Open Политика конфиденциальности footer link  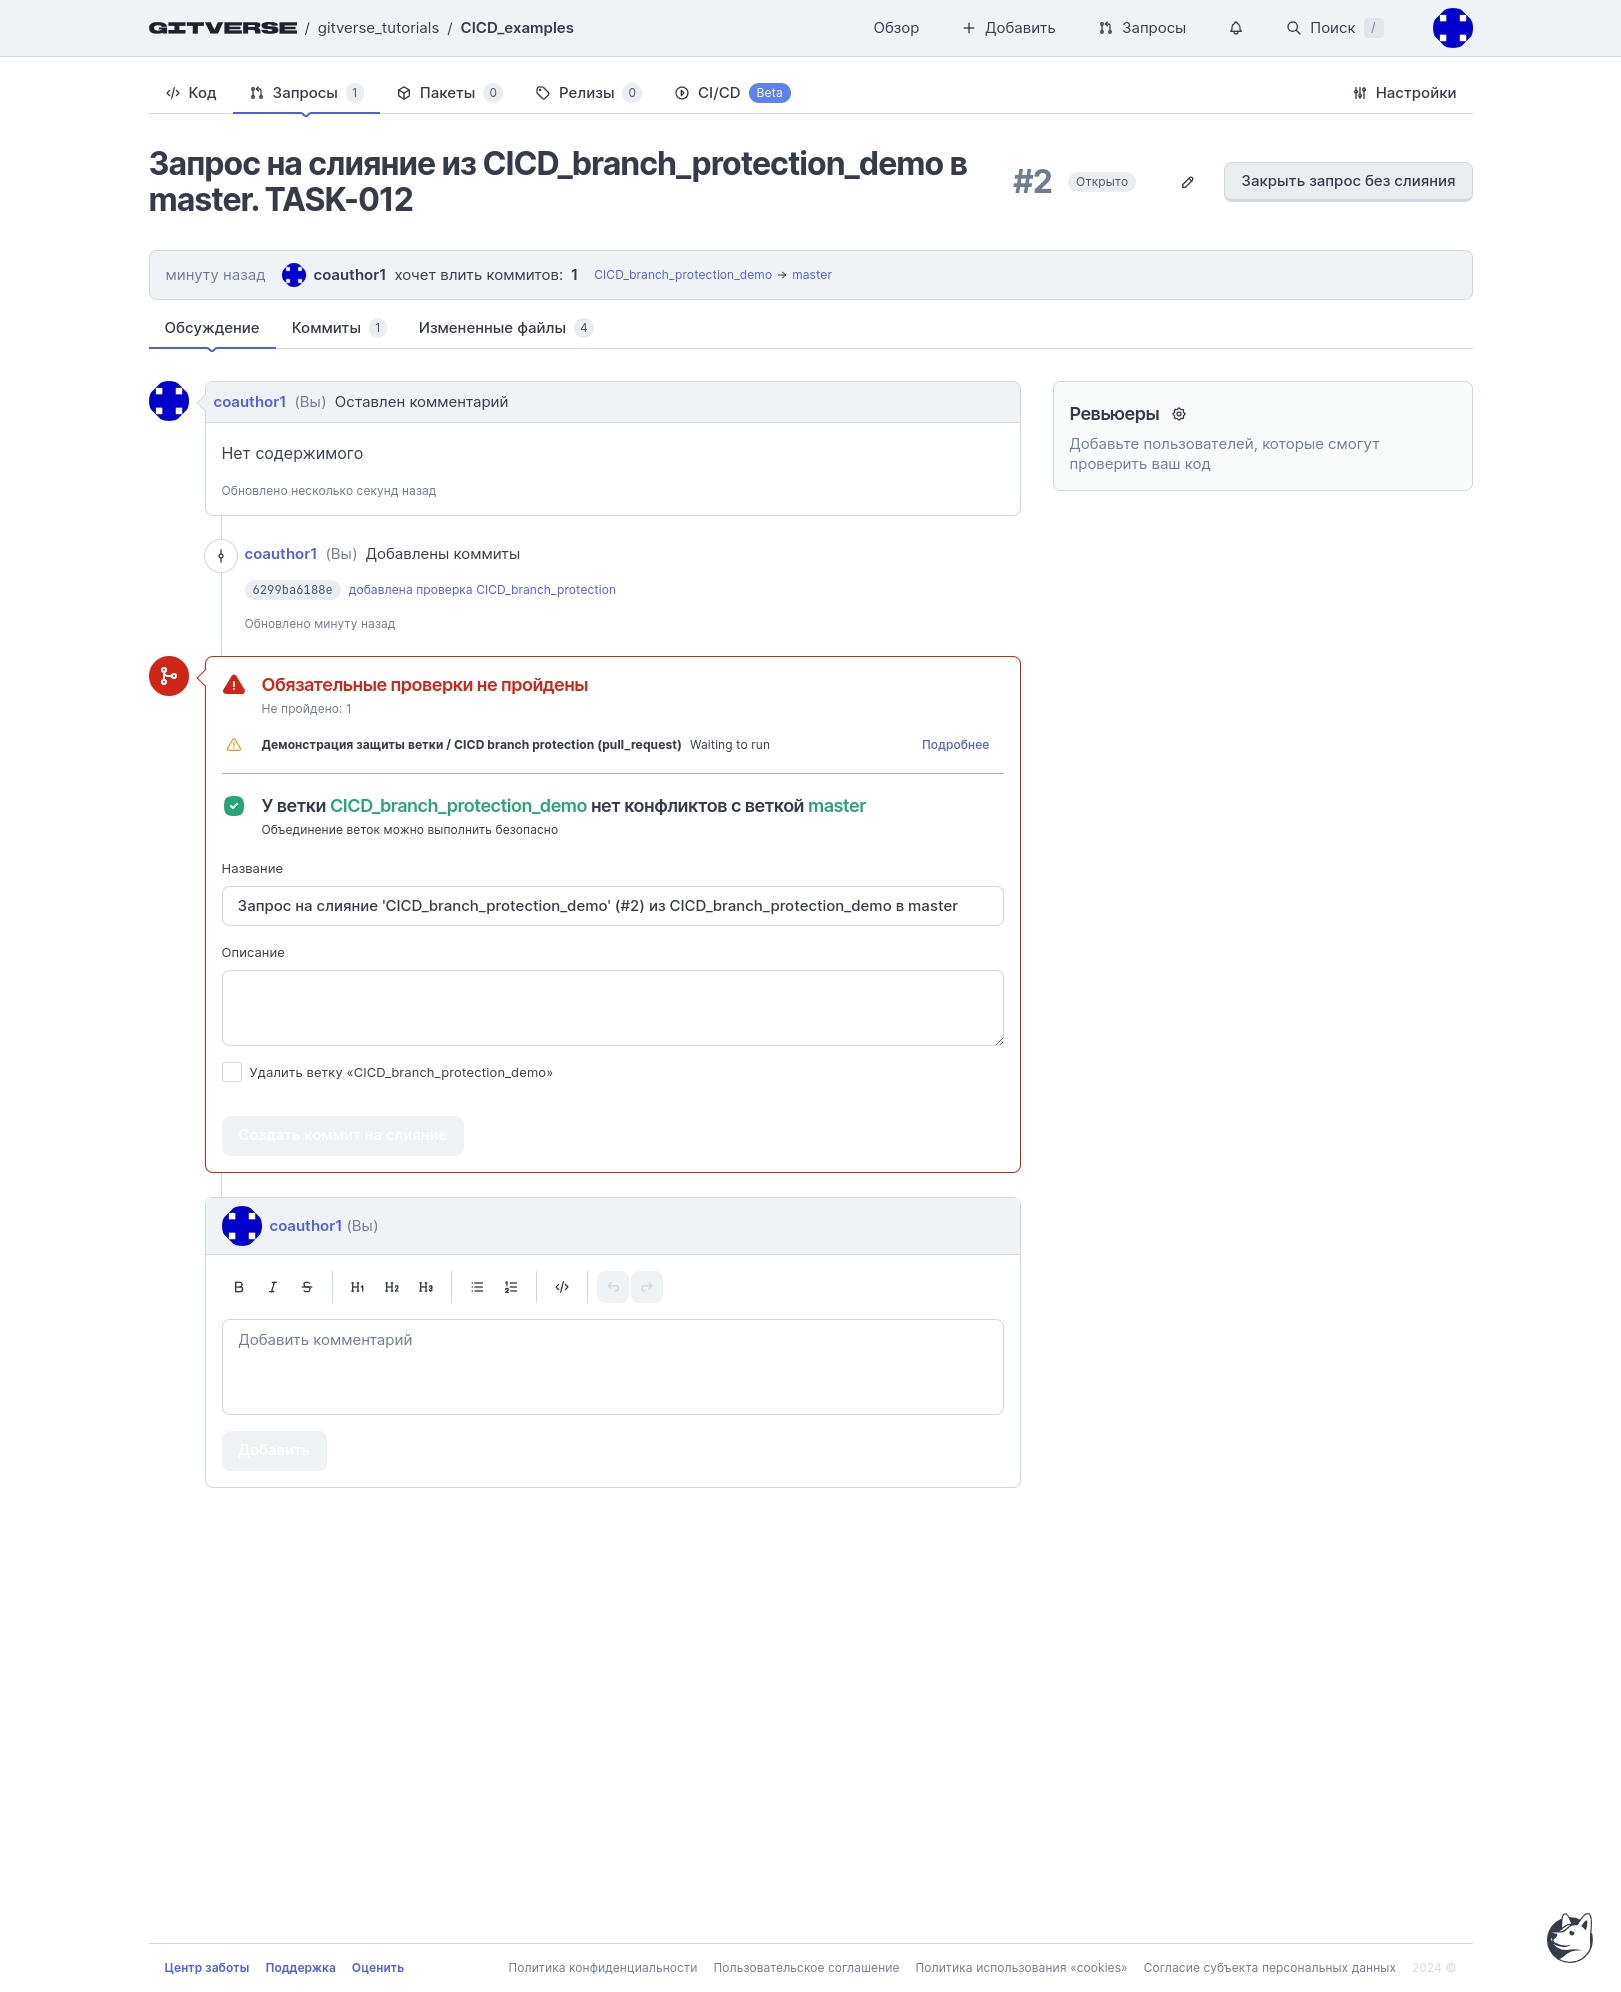click(x=603, y=1968)
